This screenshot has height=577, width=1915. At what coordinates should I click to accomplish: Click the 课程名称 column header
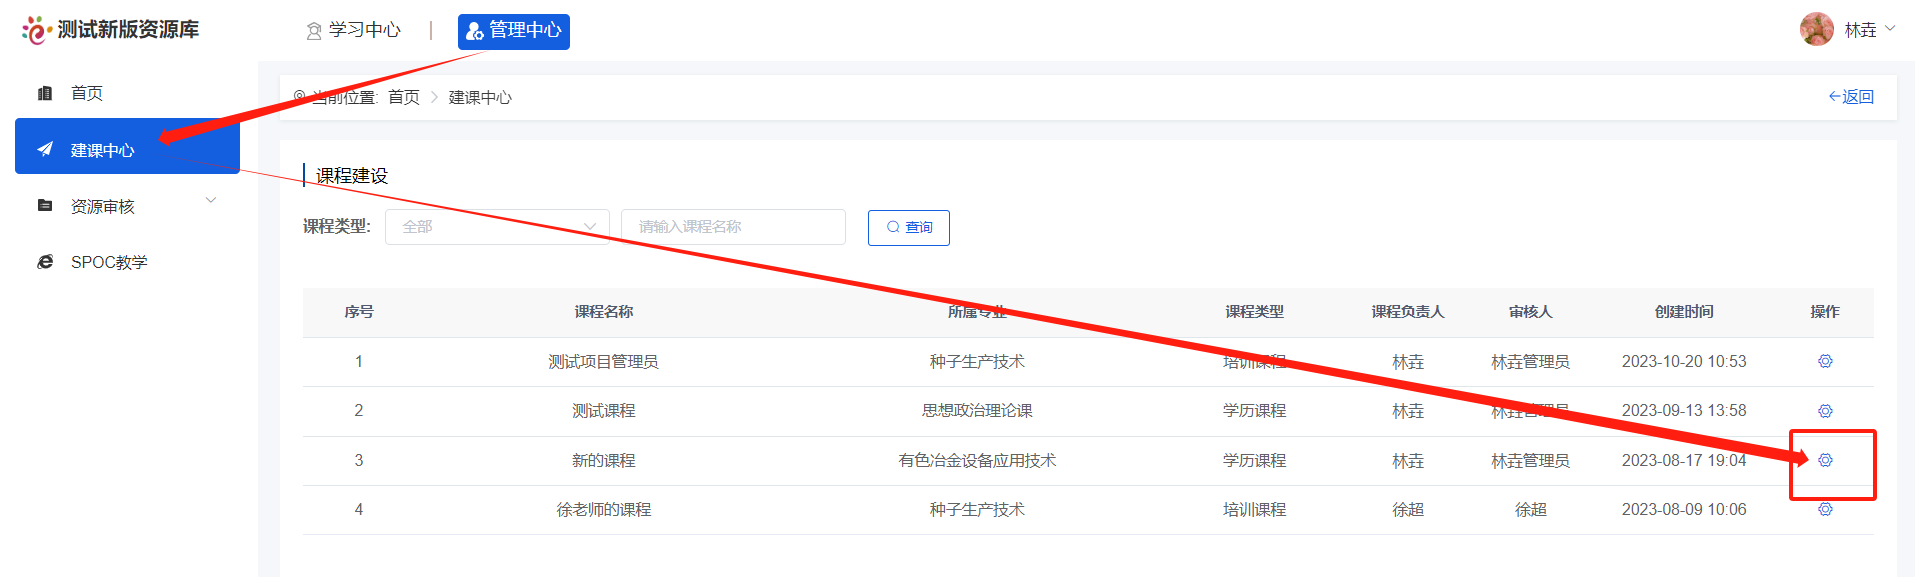604,312
